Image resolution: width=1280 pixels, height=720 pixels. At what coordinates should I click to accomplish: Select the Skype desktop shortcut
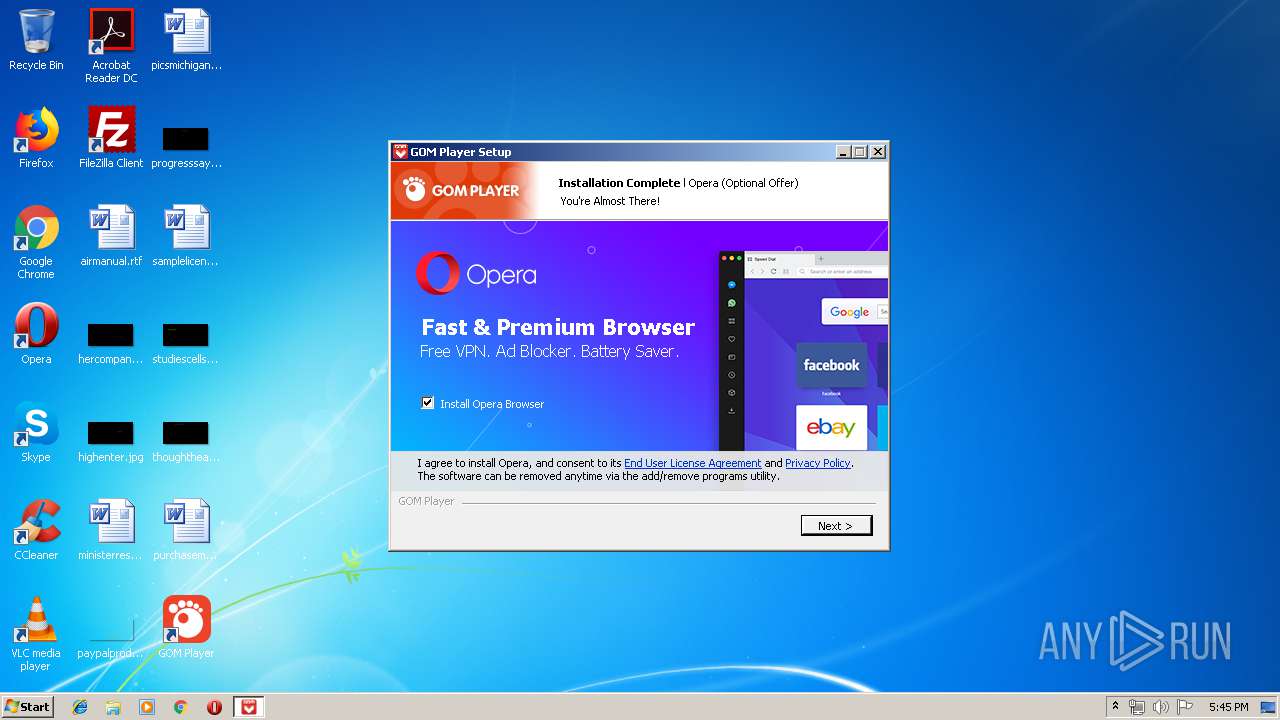point(36,432)
